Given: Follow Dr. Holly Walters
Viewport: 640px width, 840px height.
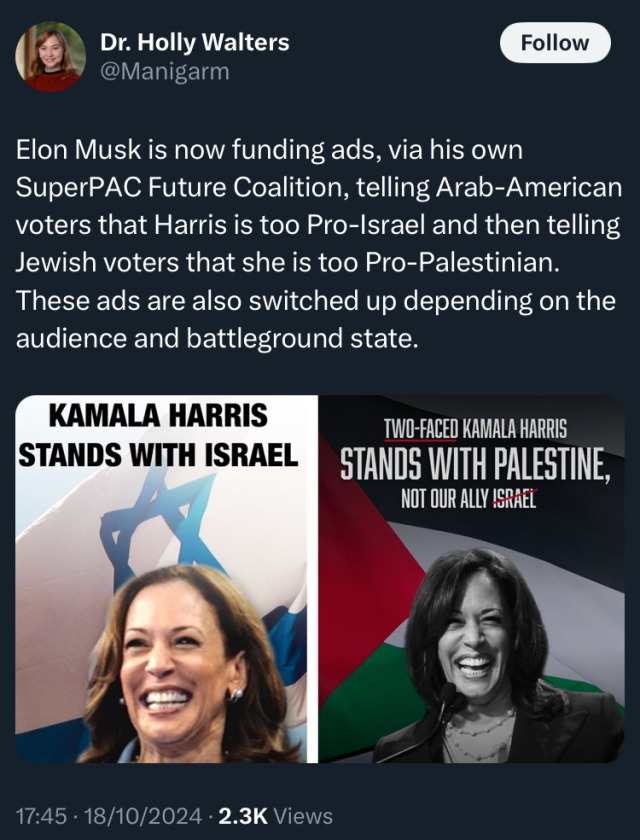Looking at the screenshot, I should tap(555, 43).
